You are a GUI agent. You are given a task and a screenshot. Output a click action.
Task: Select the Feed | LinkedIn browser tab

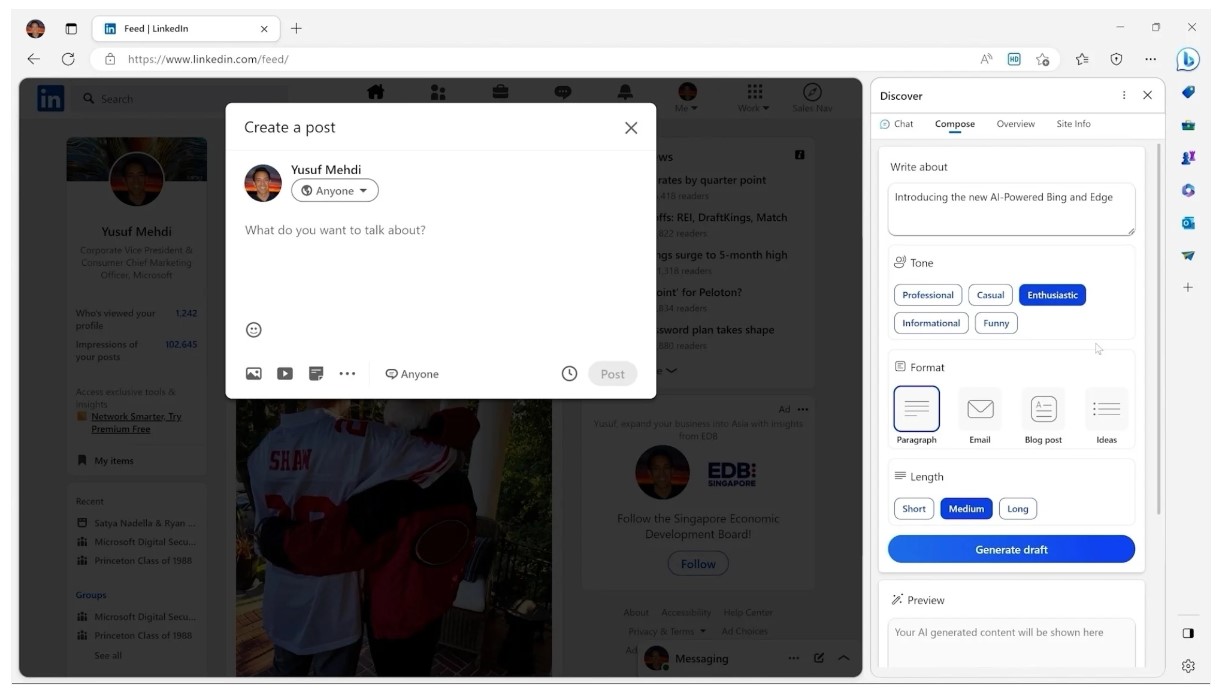186,29
